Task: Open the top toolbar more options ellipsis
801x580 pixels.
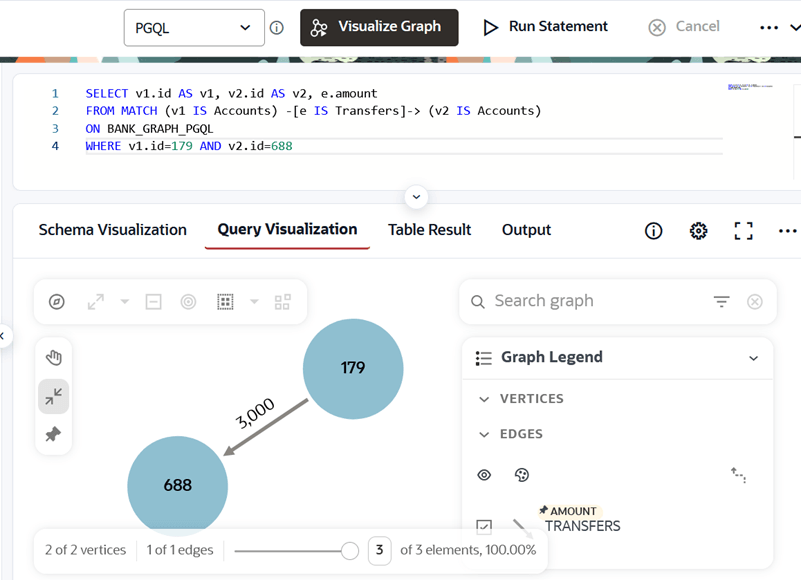Action: (769, 28)
